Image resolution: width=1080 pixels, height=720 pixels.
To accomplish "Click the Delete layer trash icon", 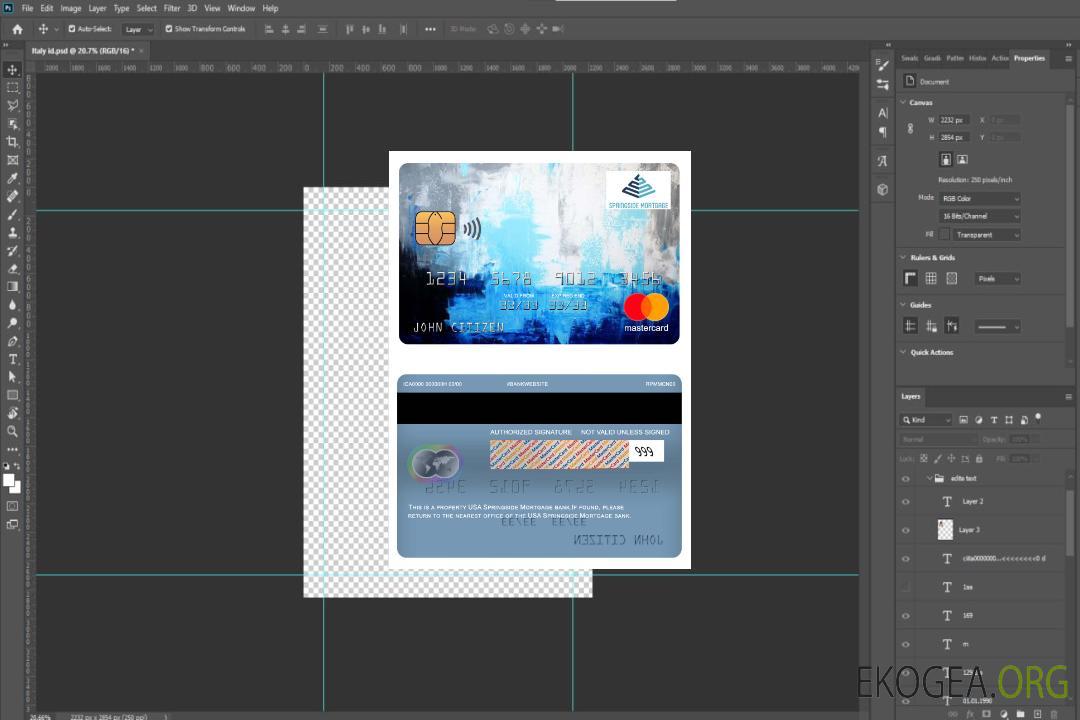I will pos(1054,714).
